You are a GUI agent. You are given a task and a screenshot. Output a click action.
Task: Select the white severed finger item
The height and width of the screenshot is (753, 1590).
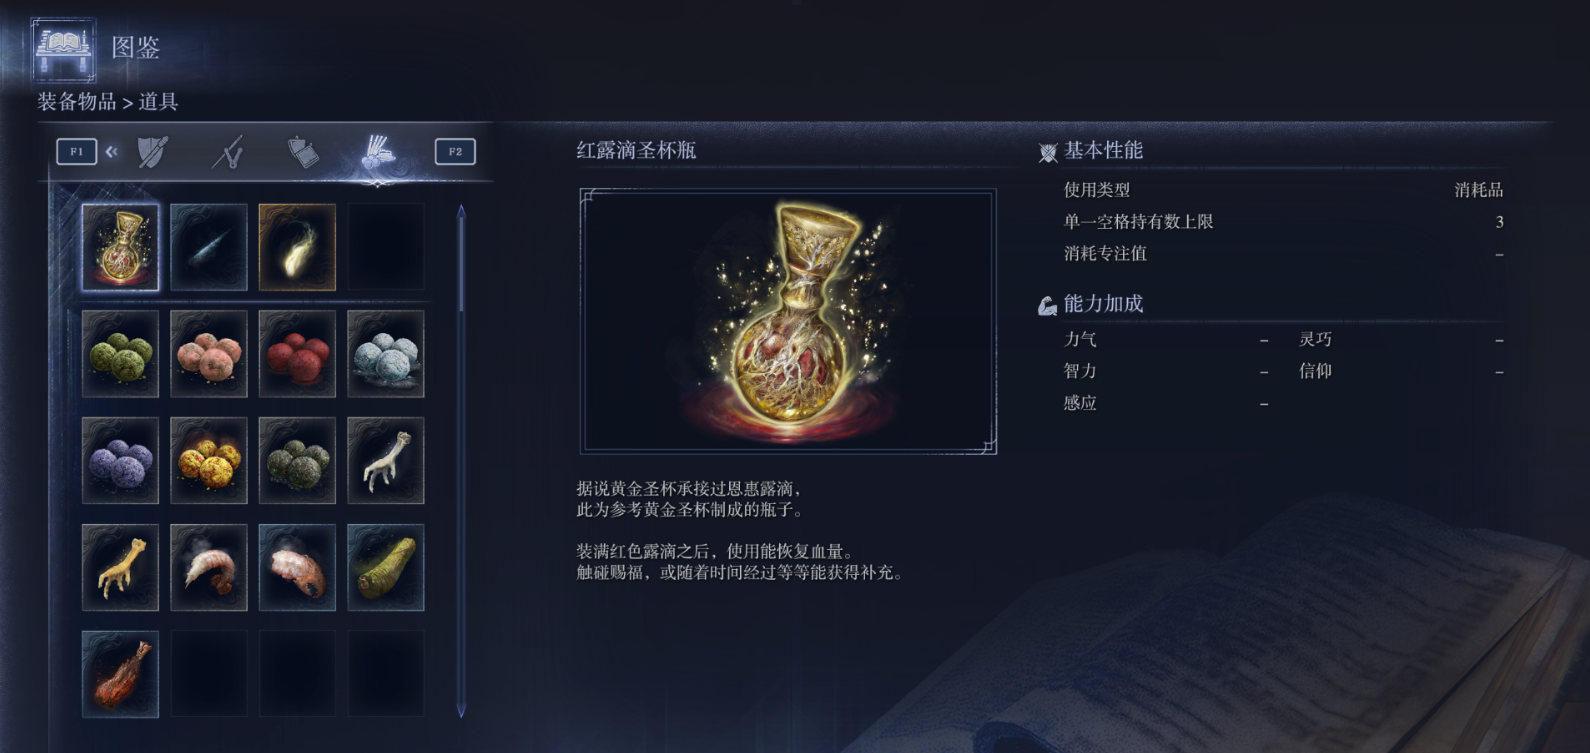pos(386,461)
